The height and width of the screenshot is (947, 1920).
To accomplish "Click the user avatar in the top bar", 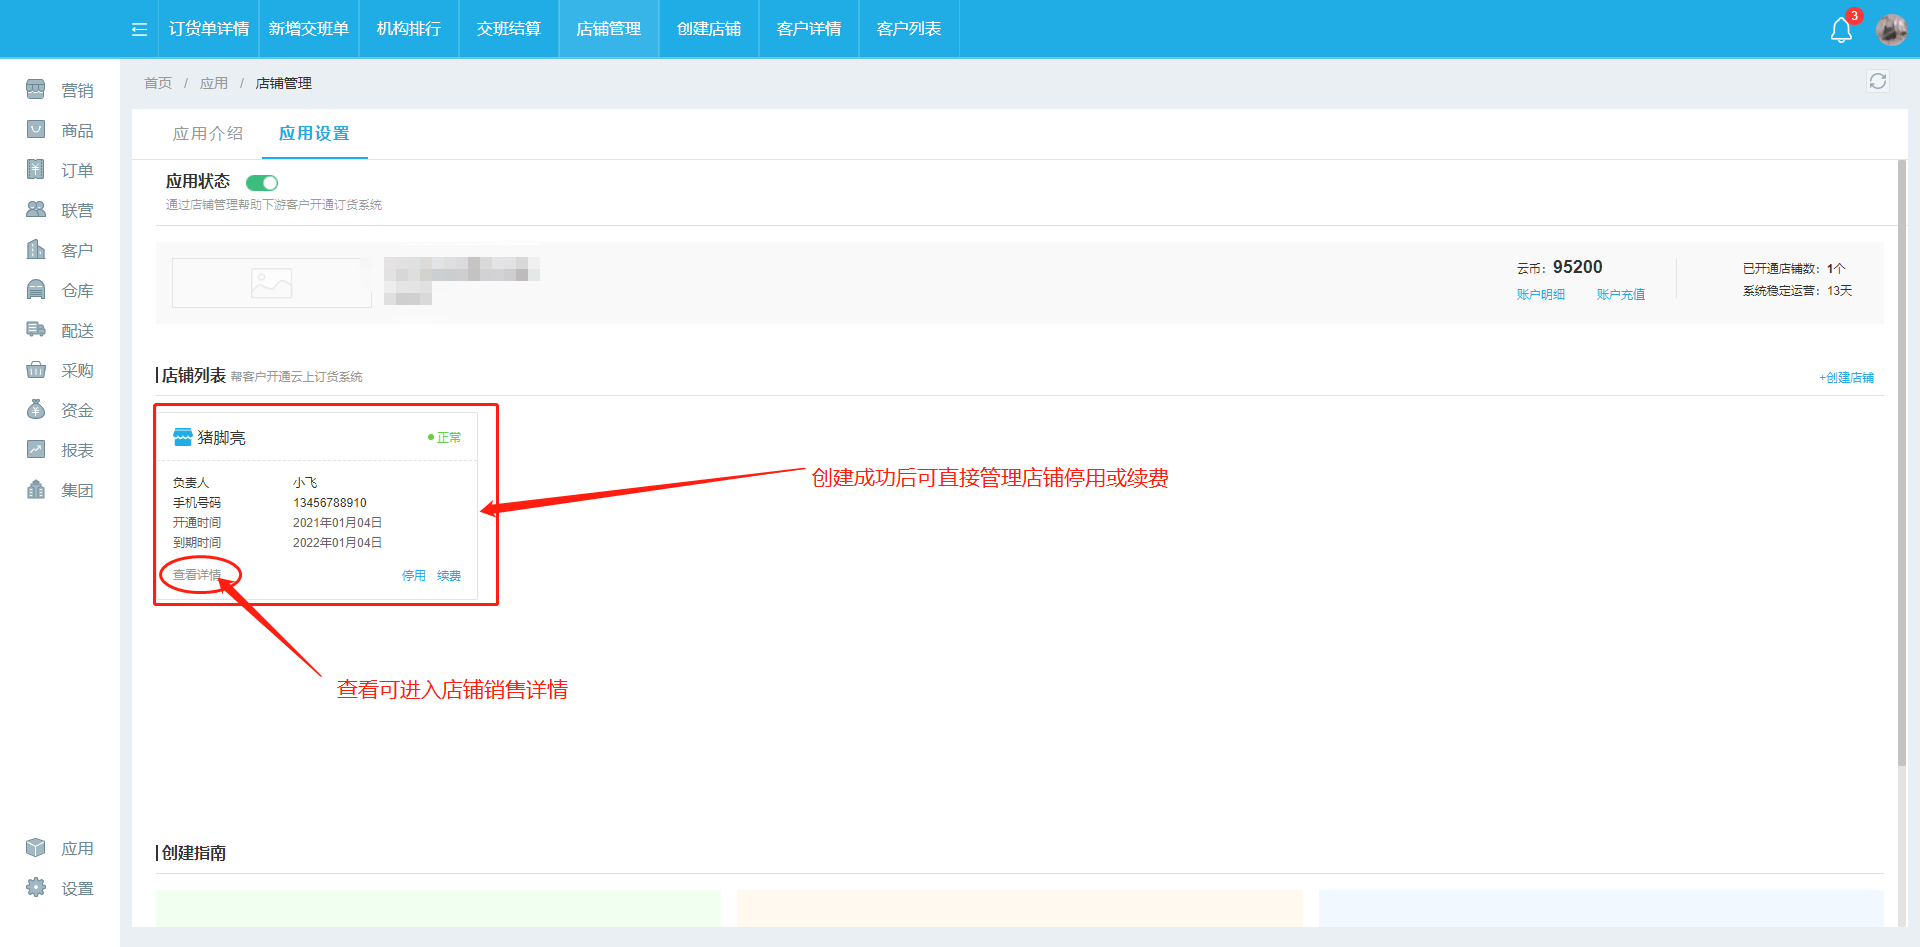I will coord(1892,29).
